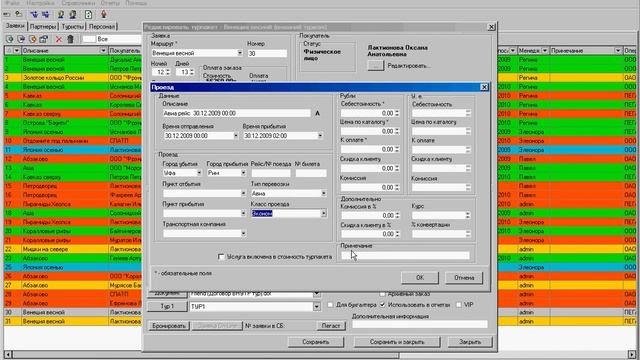Screen dimensions: 640x360
Task: Uncheck Использовать в отчетах checkbox
Action: 382,305
